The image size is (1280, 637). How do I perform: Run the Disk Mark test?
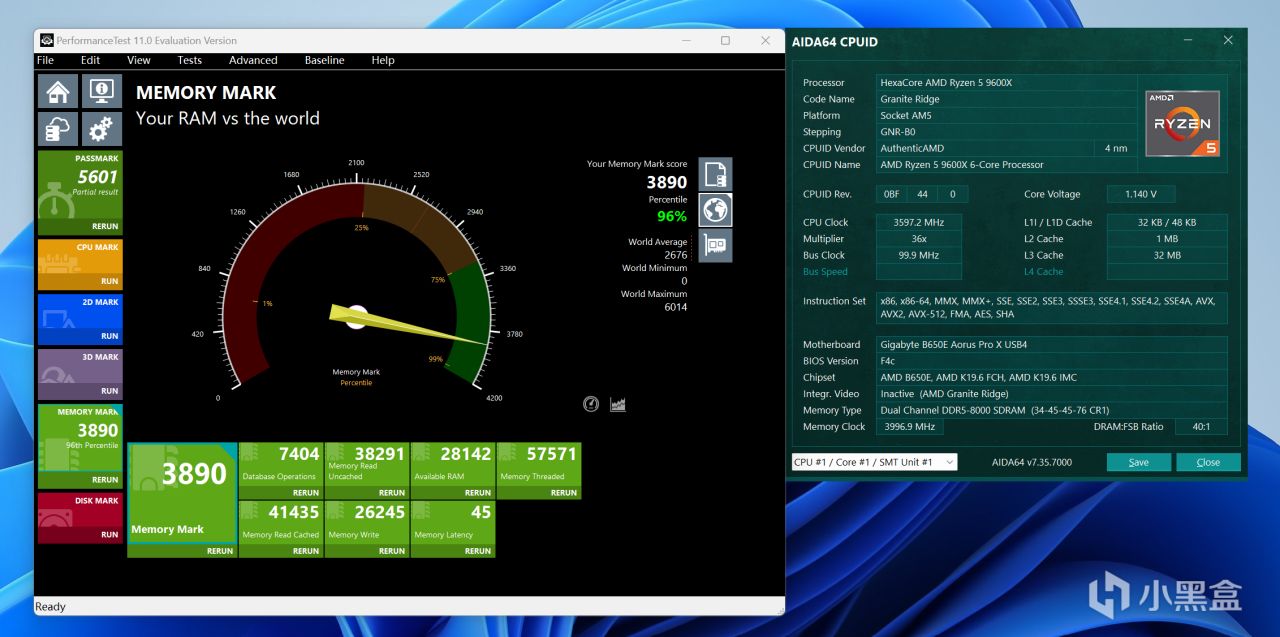[109, 535]
